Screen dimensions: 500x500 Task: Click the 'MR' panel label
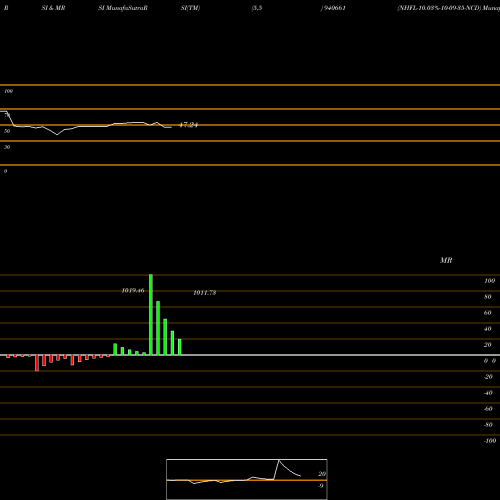(x=446, y=260)
